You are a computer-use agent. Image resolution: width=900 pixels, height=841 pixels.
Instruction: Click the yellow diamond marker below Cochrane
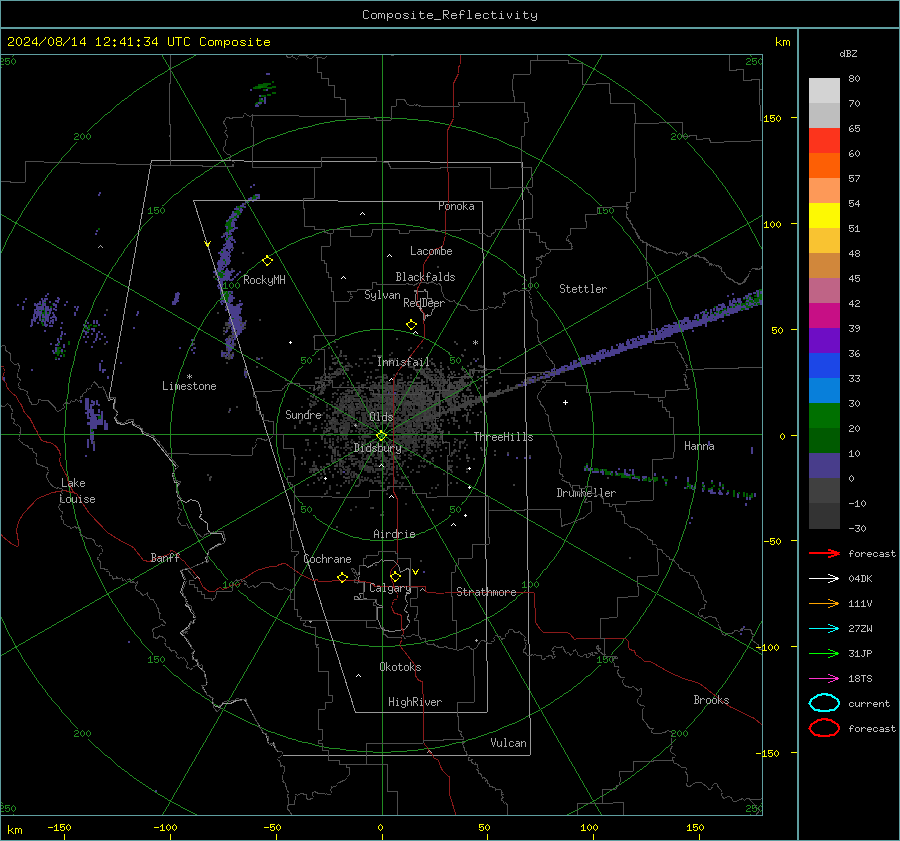342,578
